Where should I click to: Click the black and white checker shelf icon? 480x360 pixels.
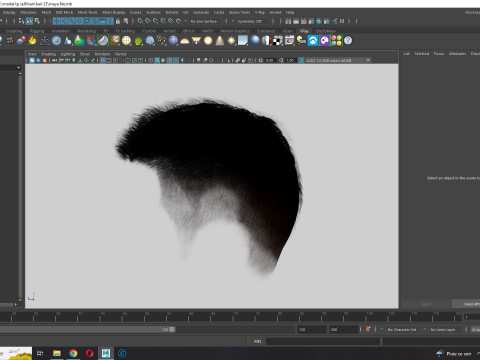click(x=278, y=41)
